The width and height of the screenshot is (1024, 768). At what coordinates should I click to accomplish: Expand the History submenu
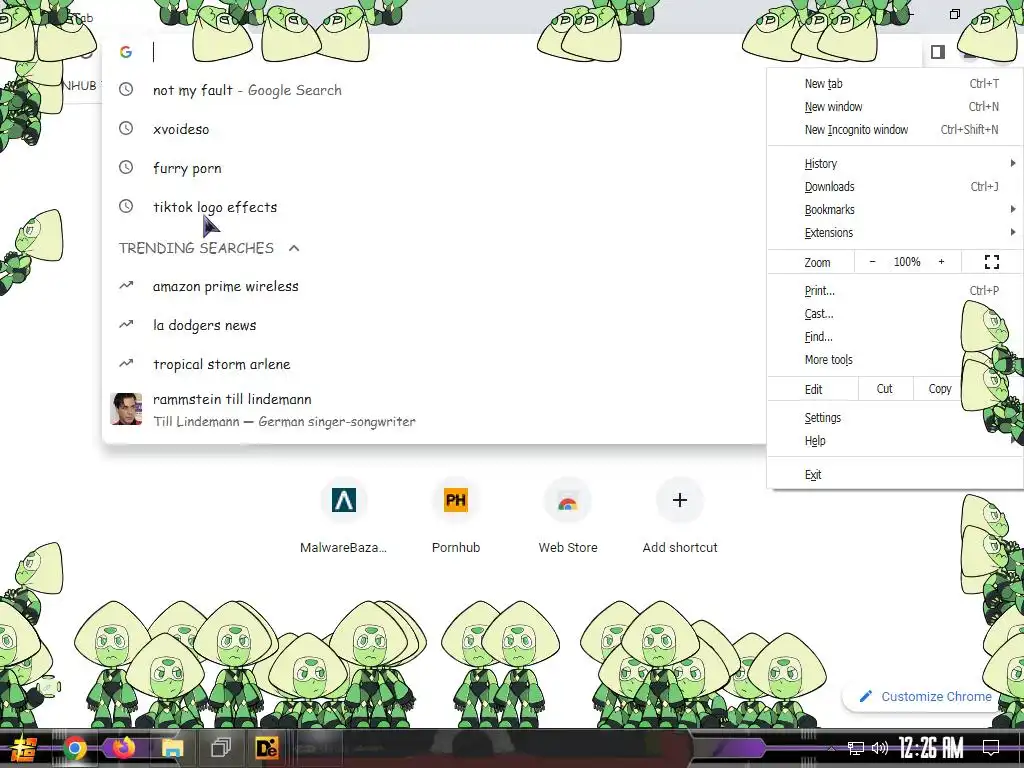(x=895, y=163)
